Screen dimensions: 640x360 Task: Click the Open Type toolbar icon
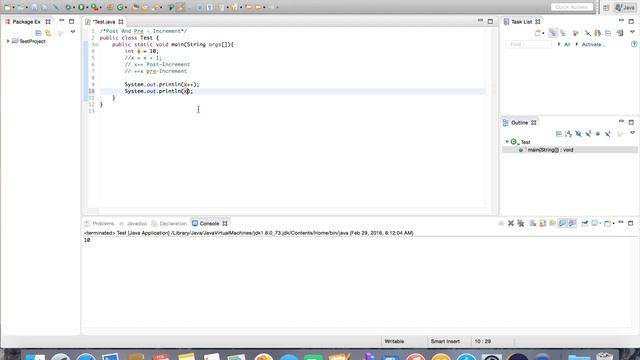[135, 7]
